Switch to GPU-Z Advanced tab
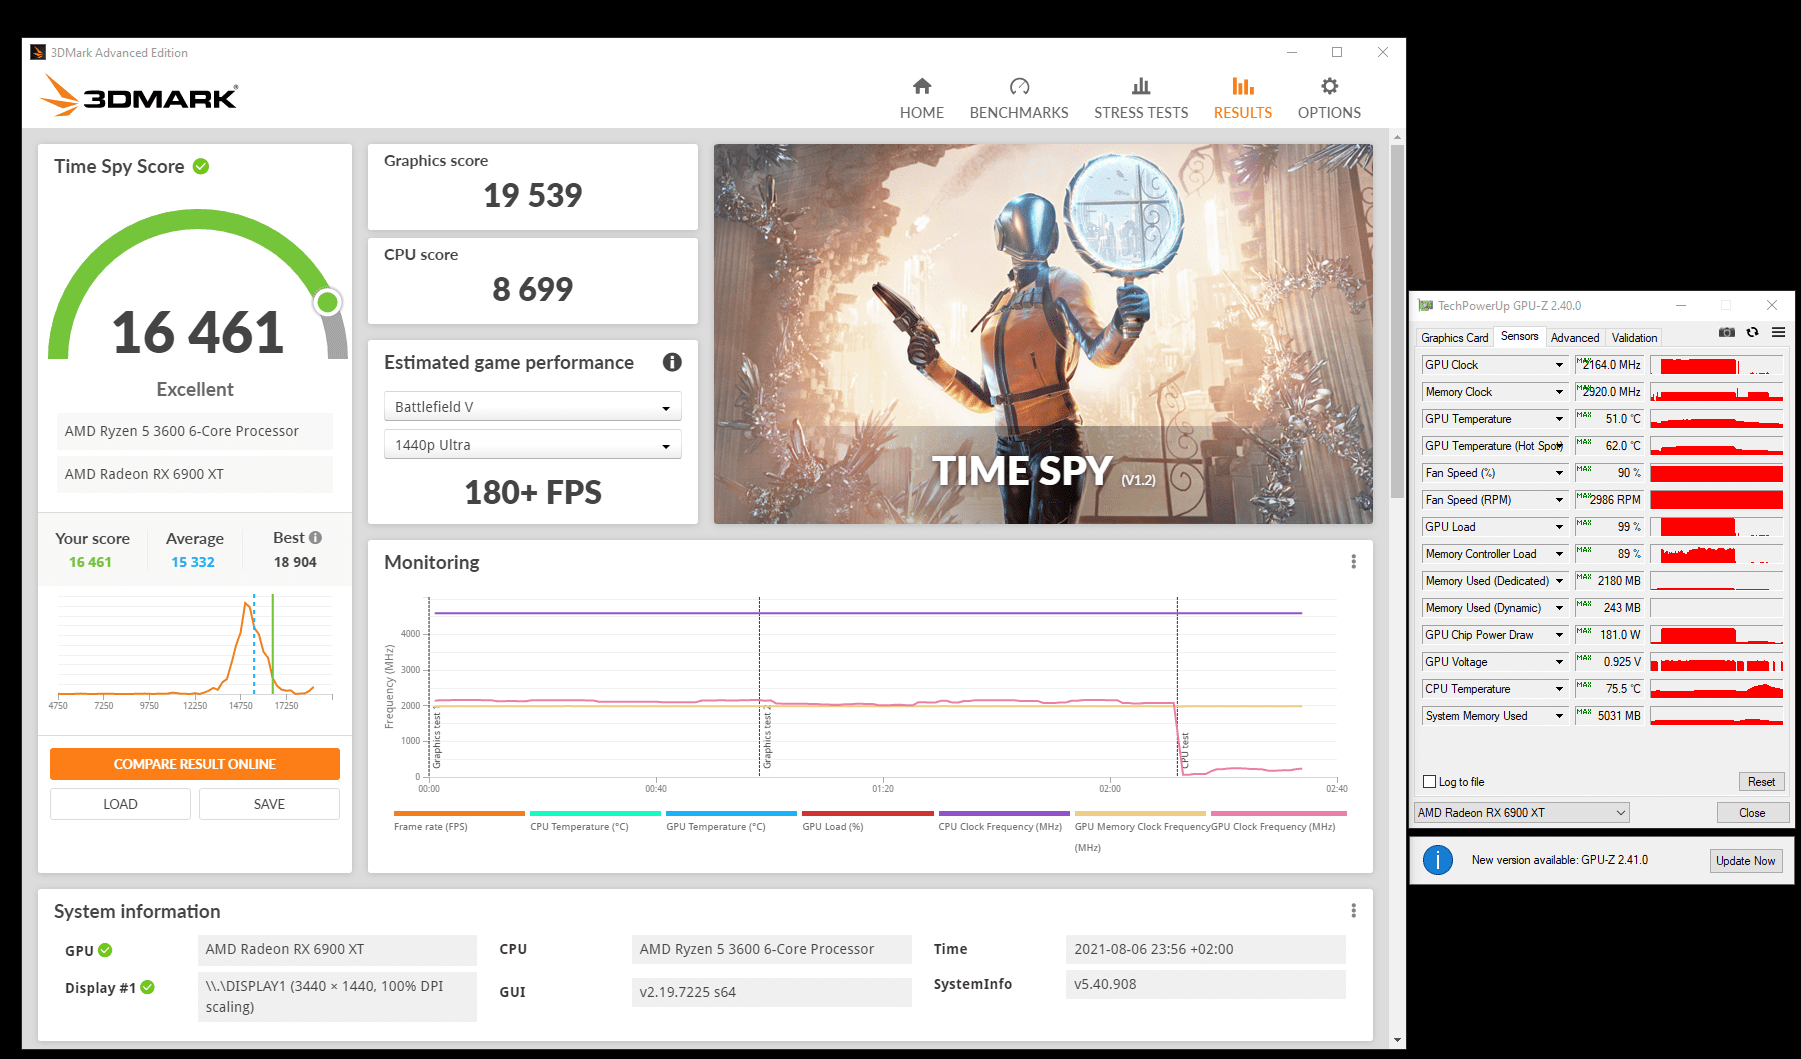Screen dimensions: 1801x1059 (x=1575, y=338)
